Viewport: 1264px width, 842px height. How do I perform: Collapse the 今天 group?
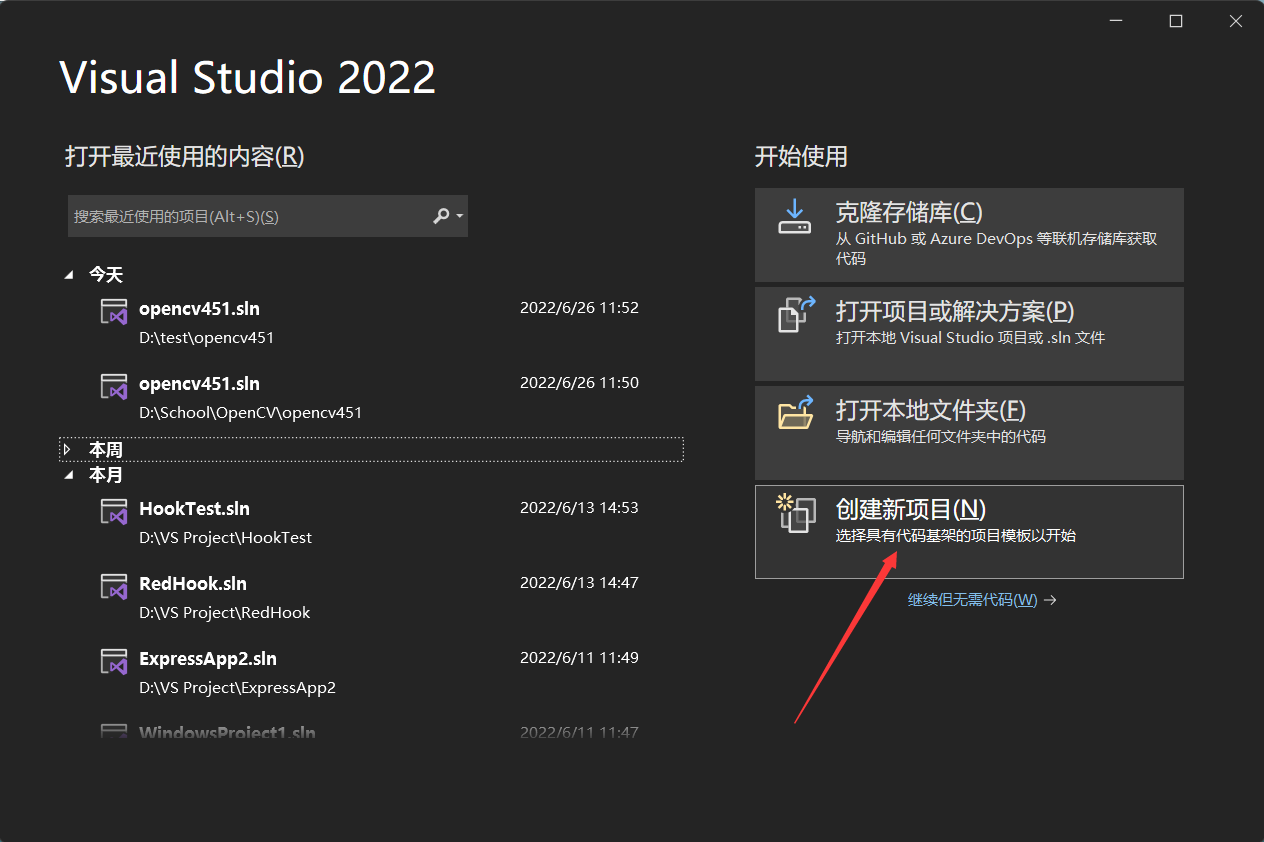pos(69,274)
